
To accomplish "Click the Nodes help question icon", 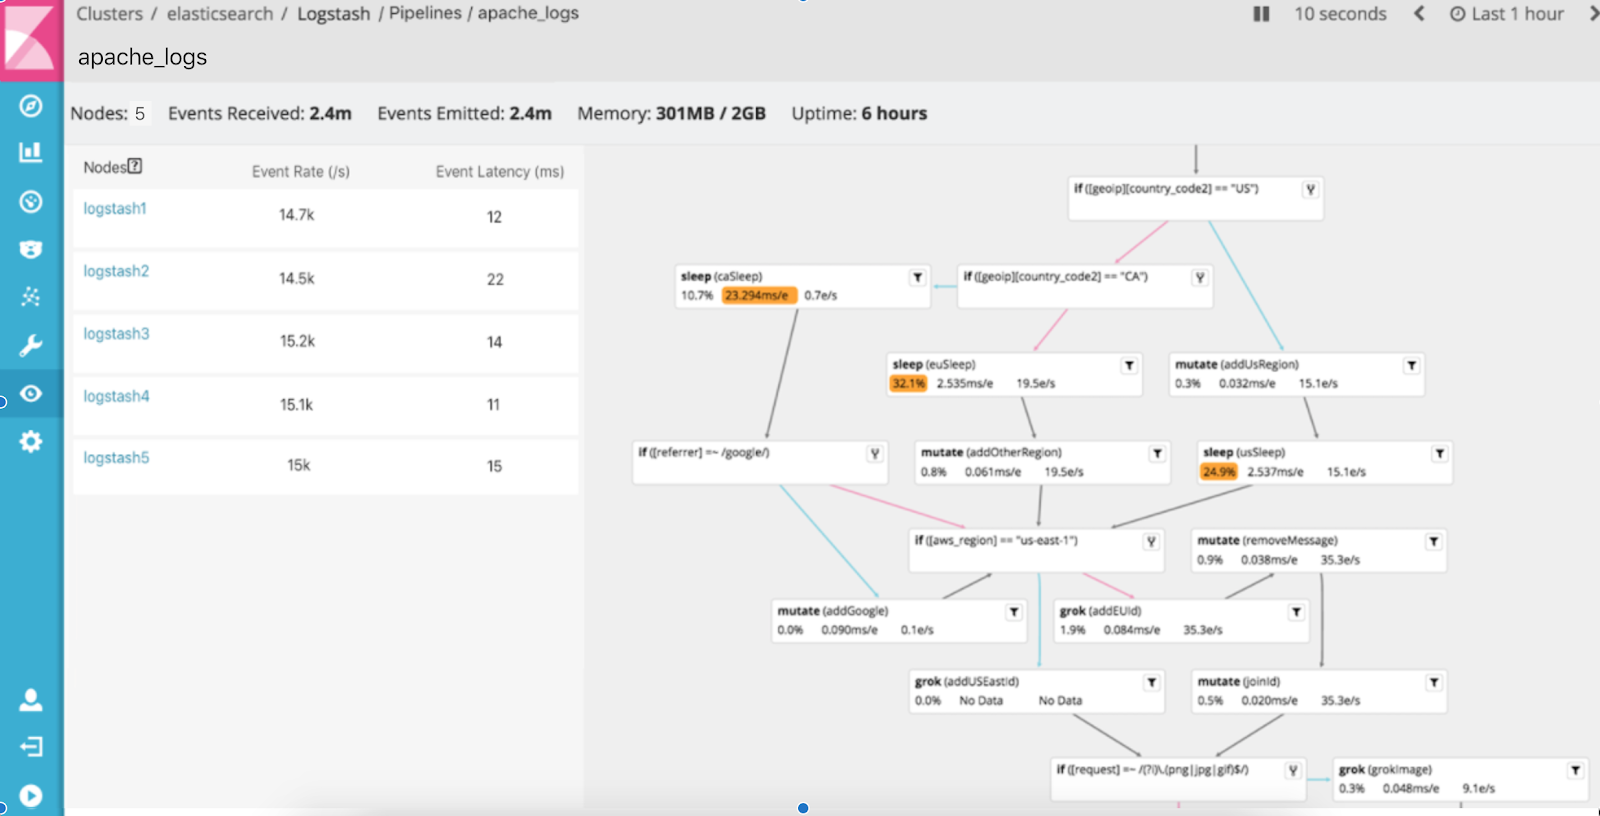I will (x=135, y=166).
